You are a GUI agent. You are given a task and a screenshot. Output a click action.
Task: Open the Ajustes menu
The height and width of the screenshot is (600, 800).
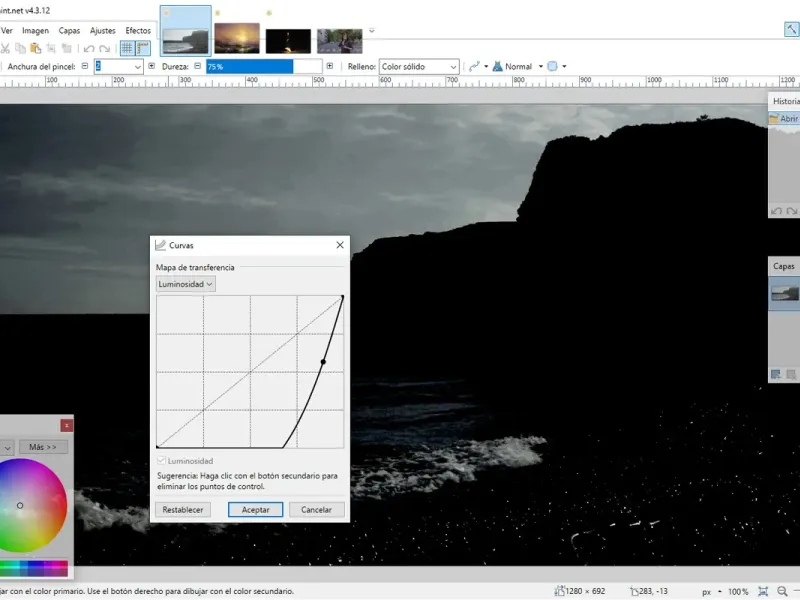[x=103, y=31]
